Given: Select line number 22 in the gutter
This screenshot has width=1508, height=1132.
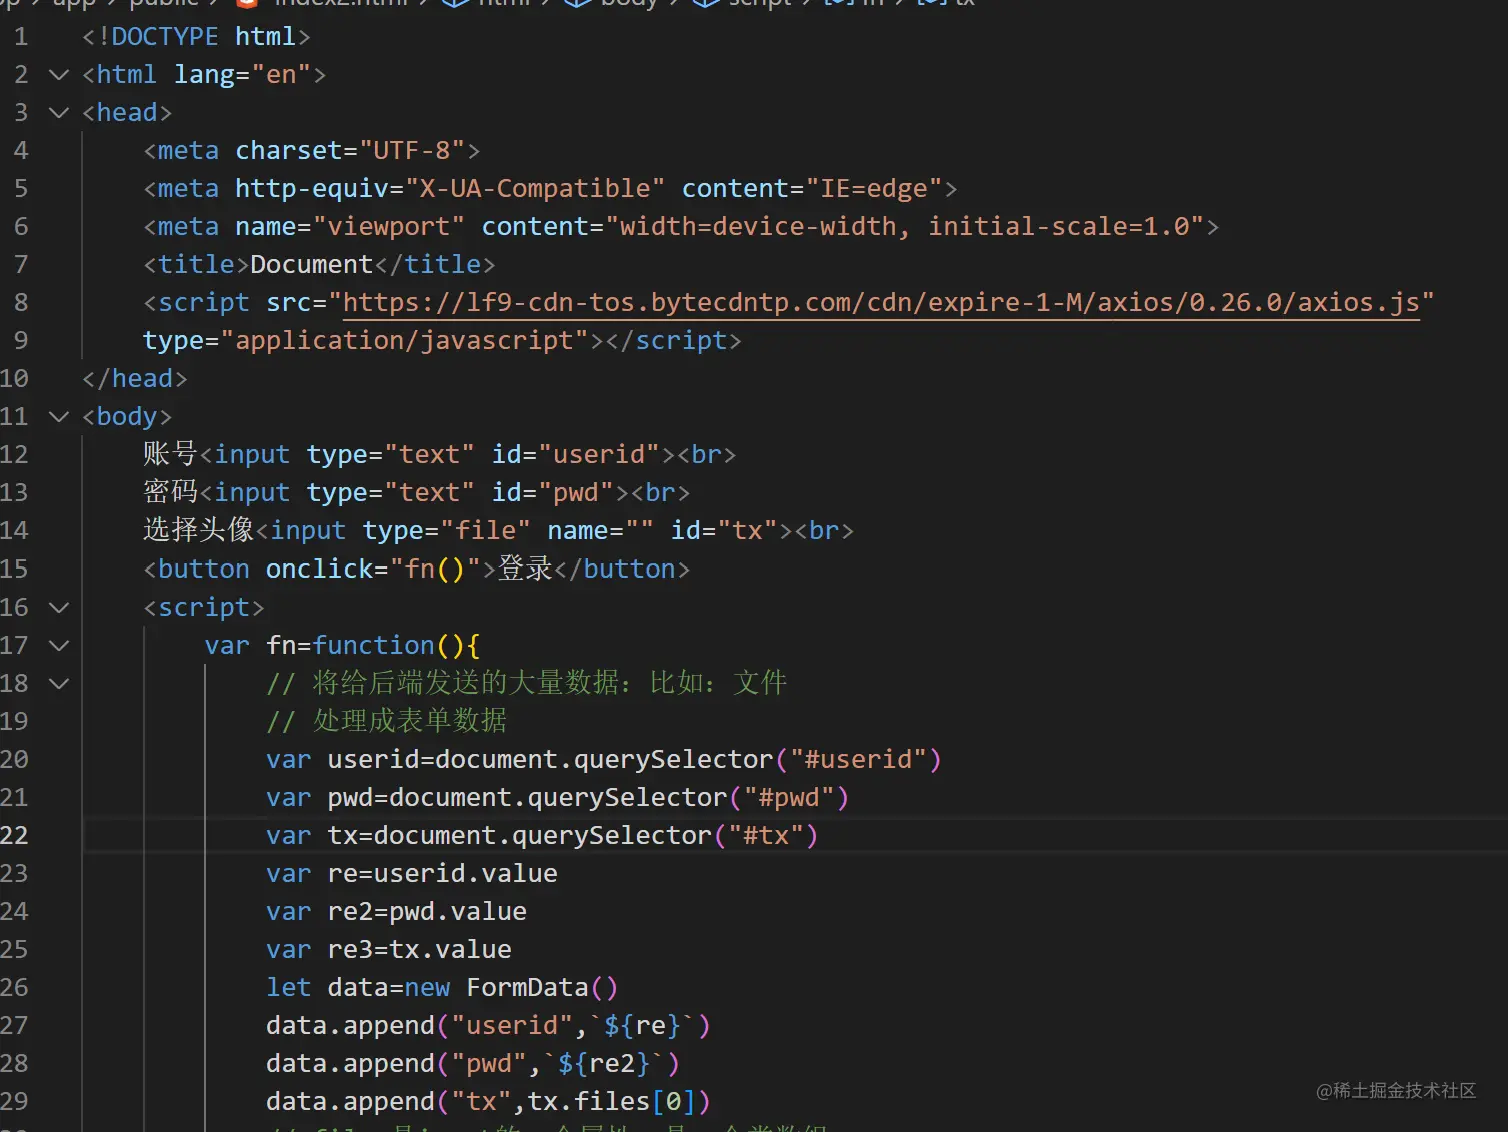Looking at the screenshot, I should [14, 836].
